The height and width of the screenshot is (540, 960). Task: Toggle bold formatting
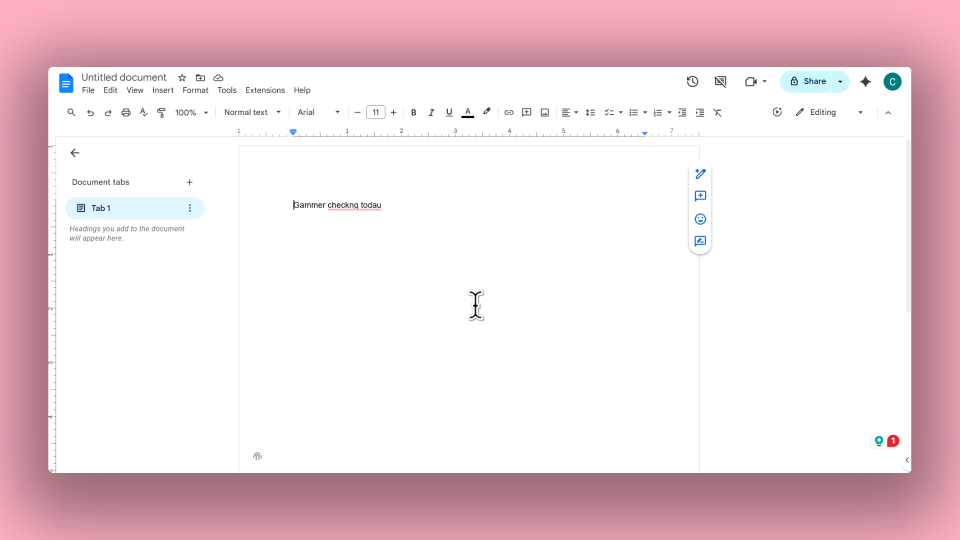[x=413, y=113]
